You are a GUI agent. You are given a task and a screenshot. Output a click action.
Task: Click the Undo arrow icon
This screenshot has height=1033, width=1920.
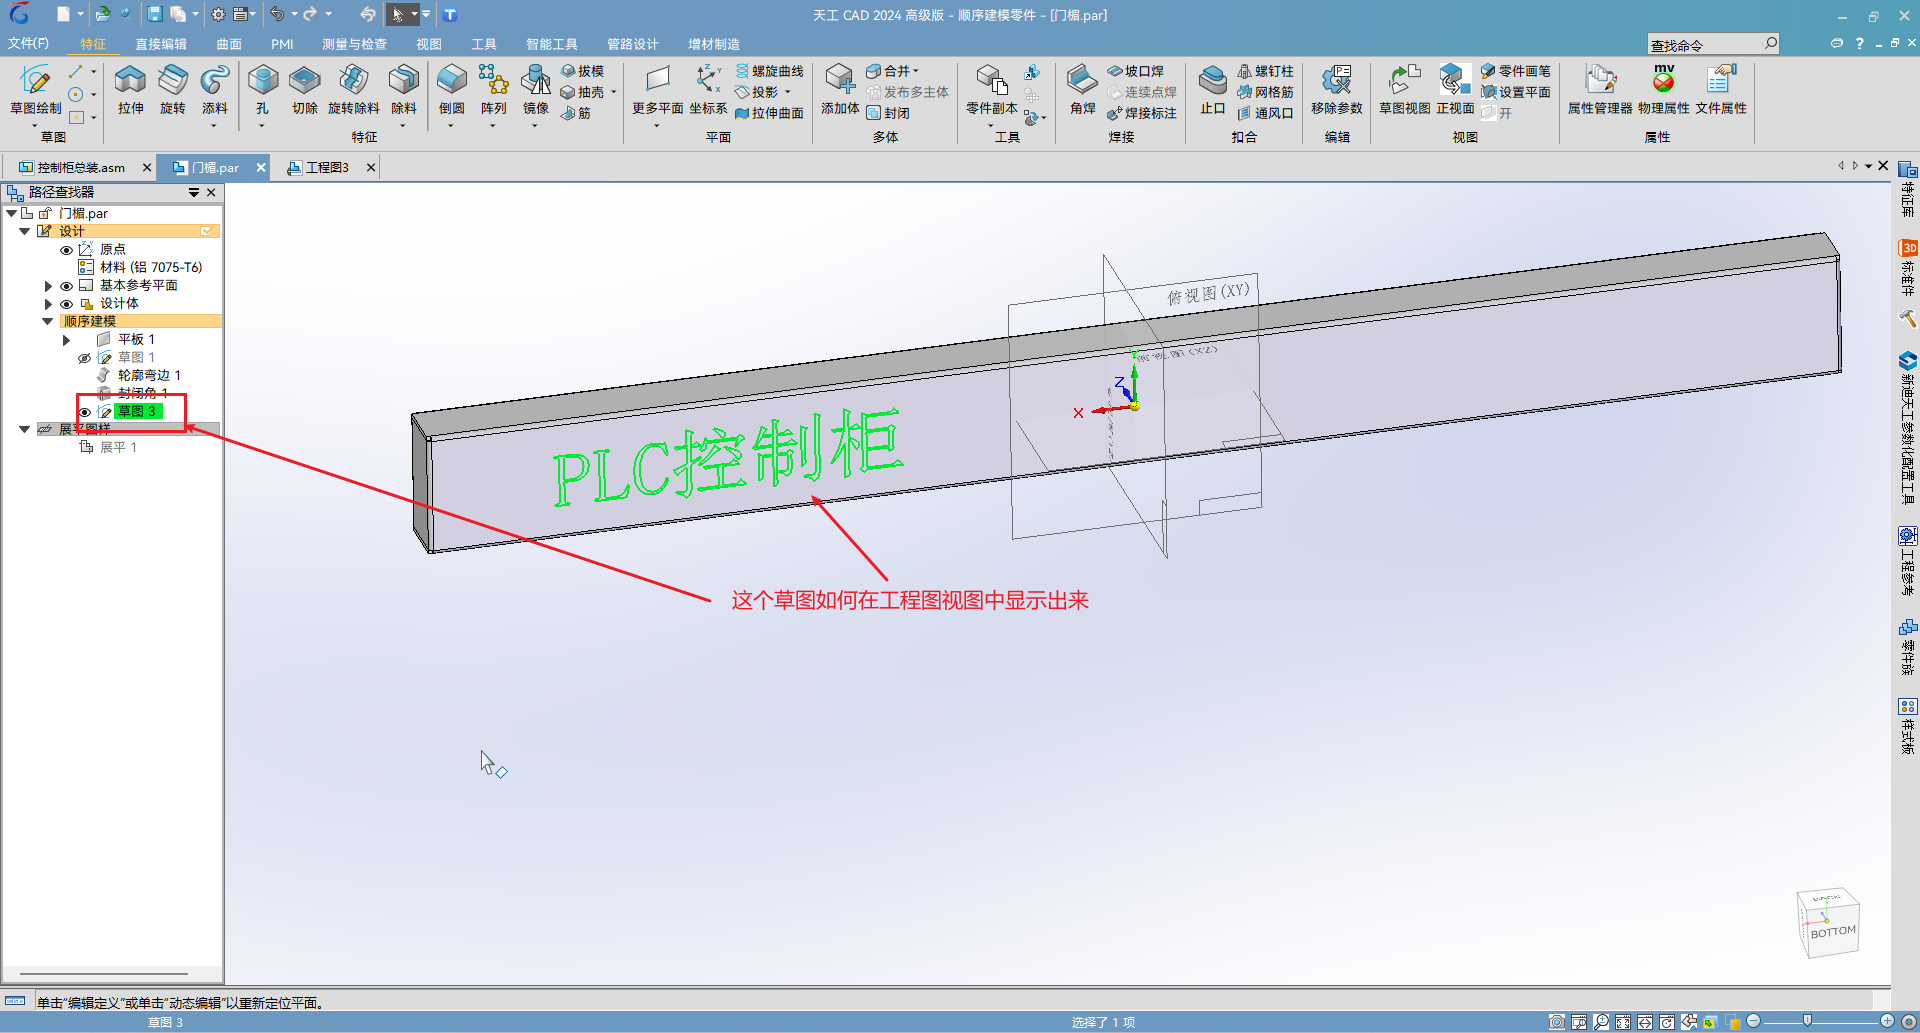[x=277, y=14]
